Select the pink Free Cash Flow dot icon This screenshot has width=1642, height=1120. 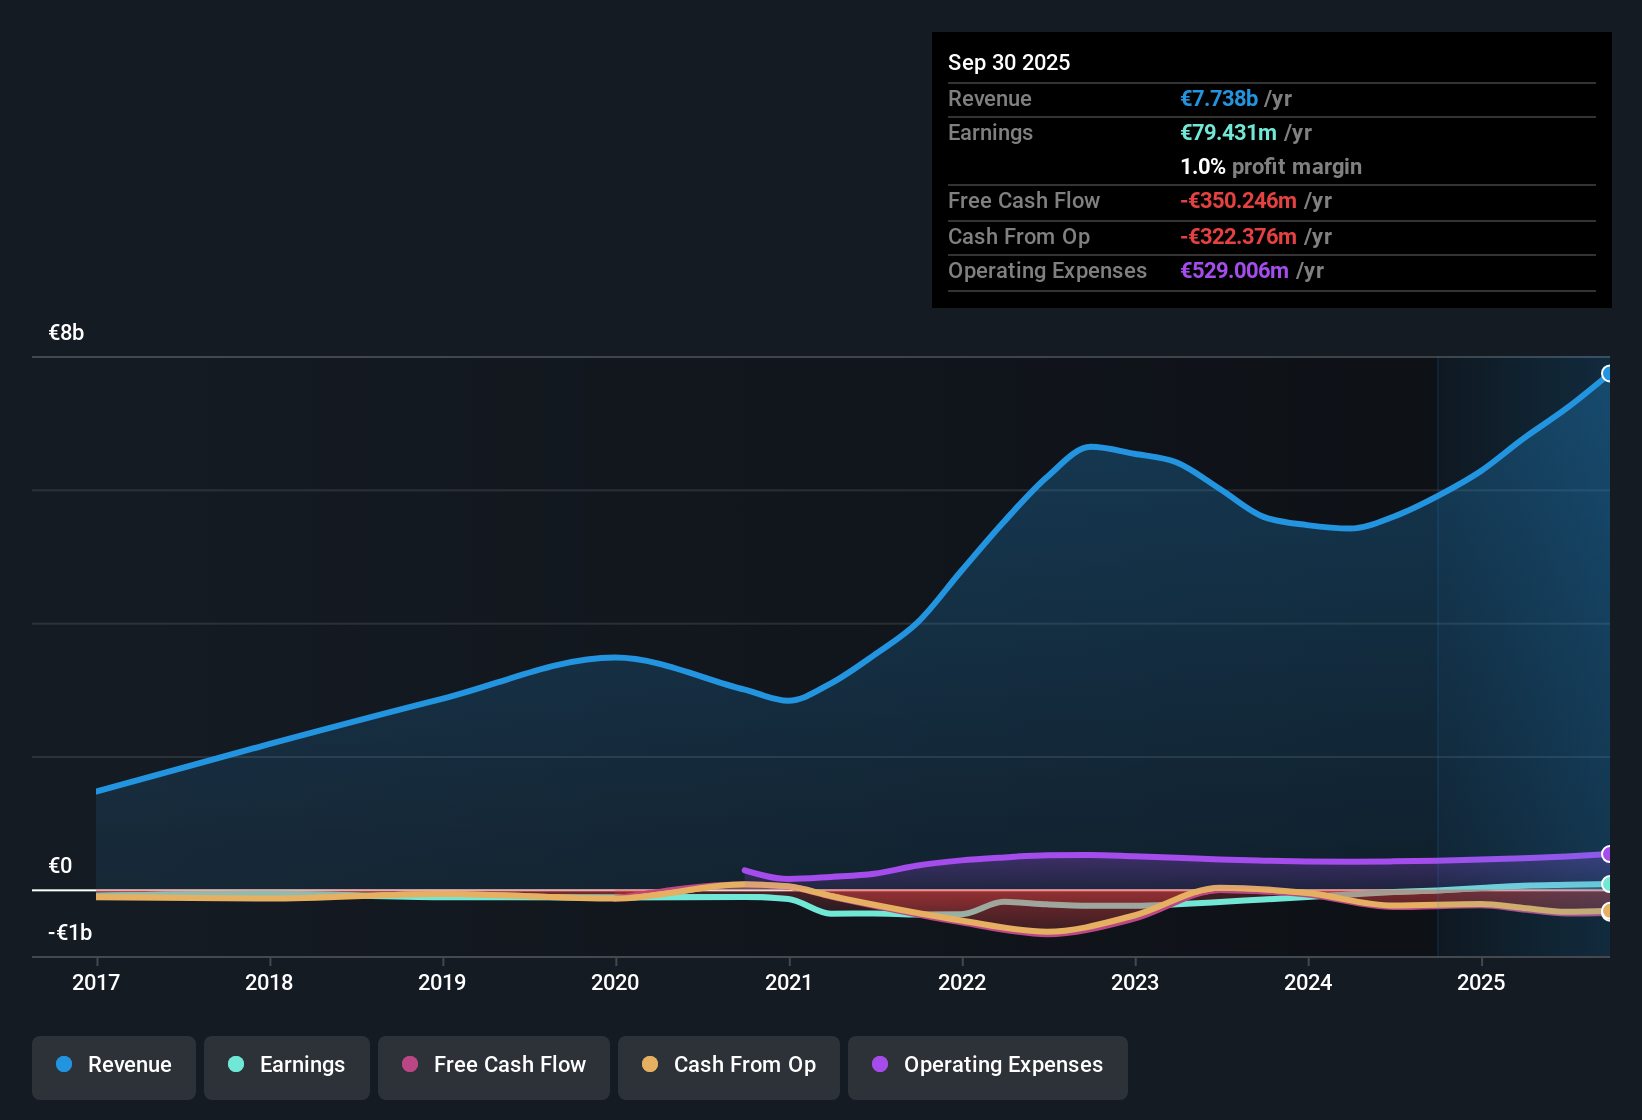point(408,1065)
